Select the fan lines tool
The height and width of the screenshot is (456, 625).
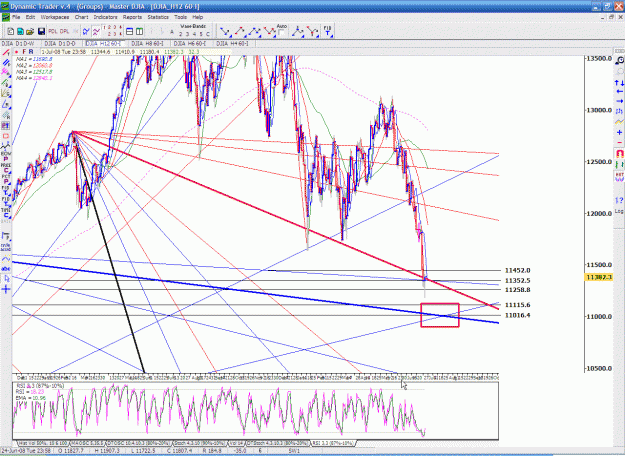pos(6,93)
